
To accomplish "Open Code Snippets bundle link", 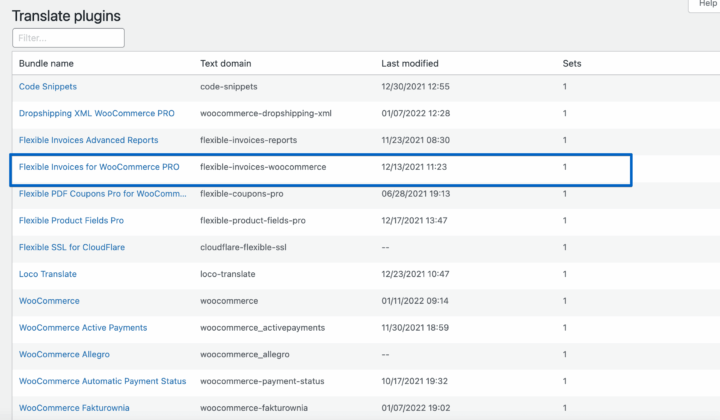I will click(48, 87).
